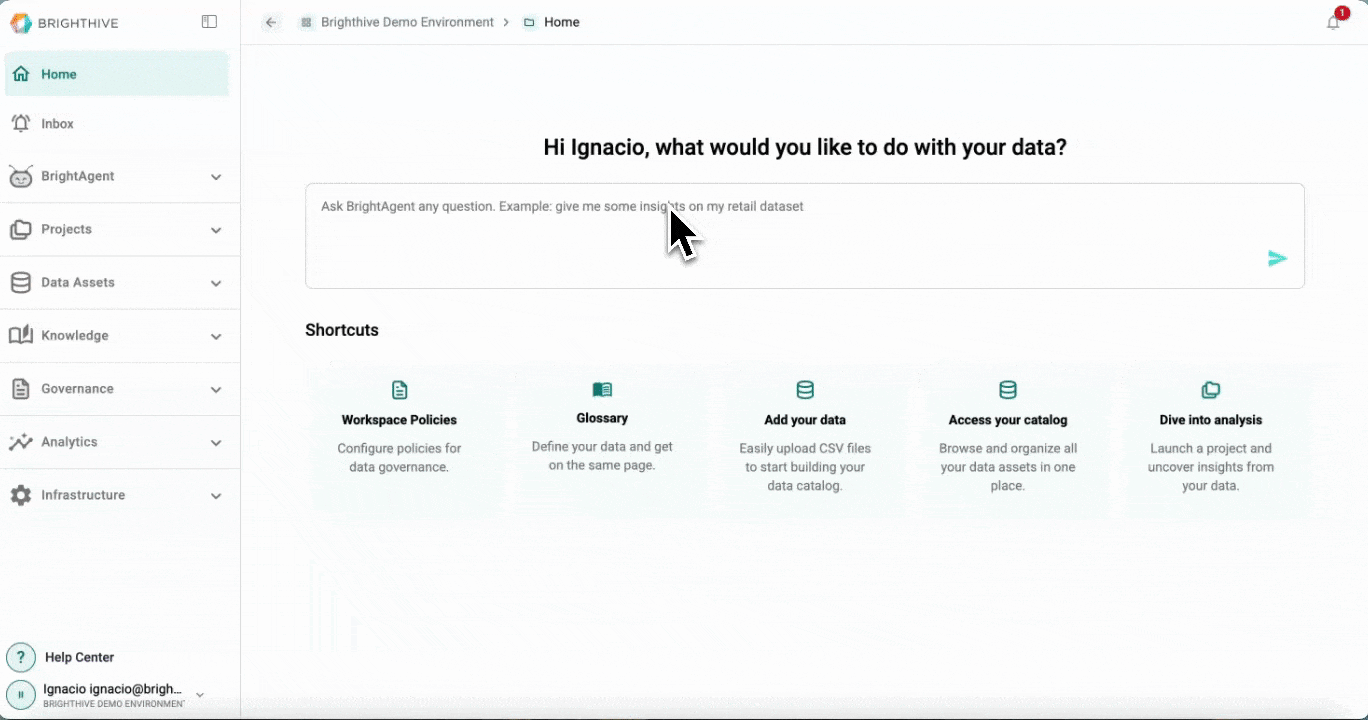Click the Add your data database icon
The image size is (1368, 720).
(805, 390)
